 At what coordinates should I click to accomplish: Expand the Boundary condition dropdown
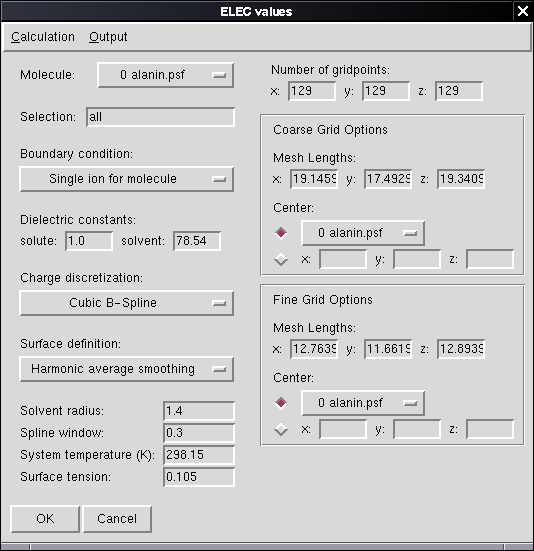coord(126,179)
